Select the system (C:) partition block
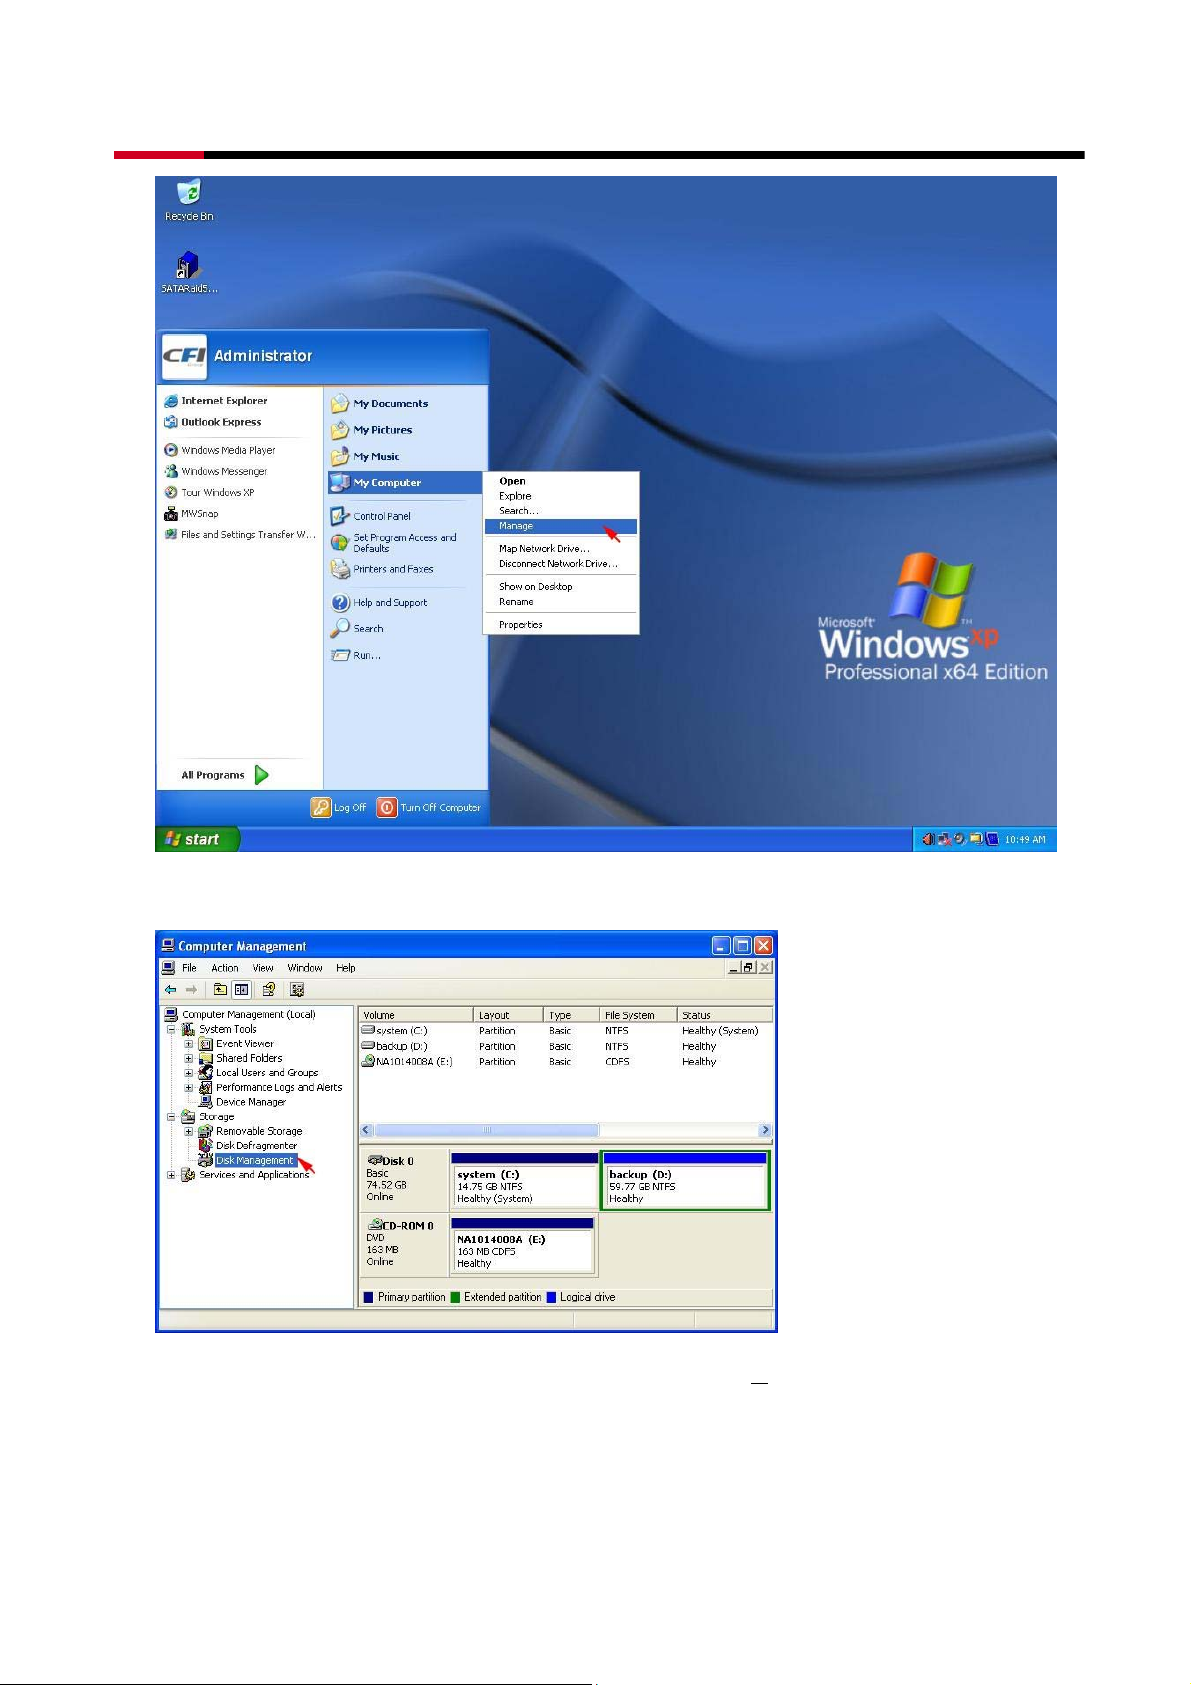This screenshot has height=1685, width=1191. 524,1181
